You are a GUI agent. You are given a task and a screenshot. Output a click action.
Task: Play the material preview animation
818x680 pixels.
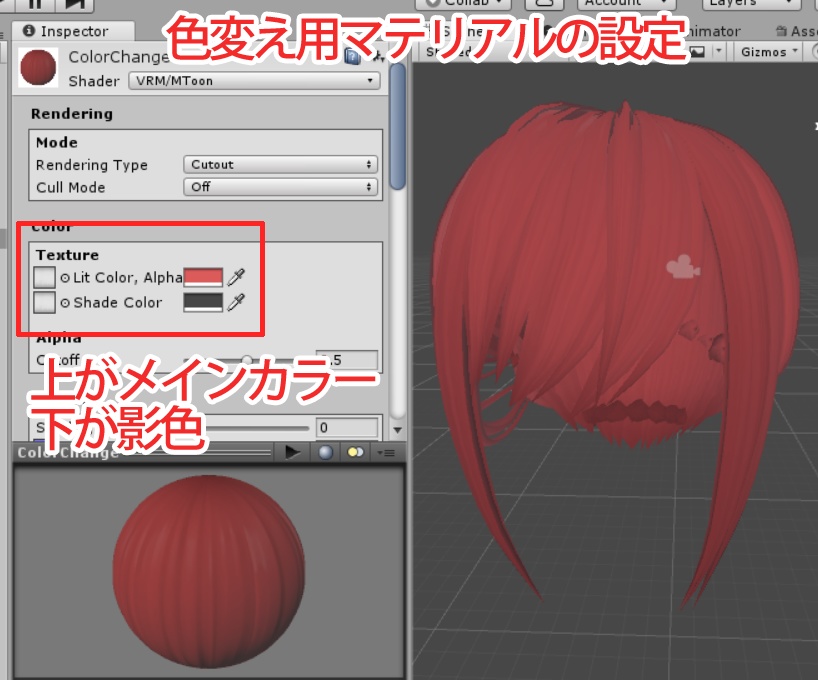click(293, 452)
